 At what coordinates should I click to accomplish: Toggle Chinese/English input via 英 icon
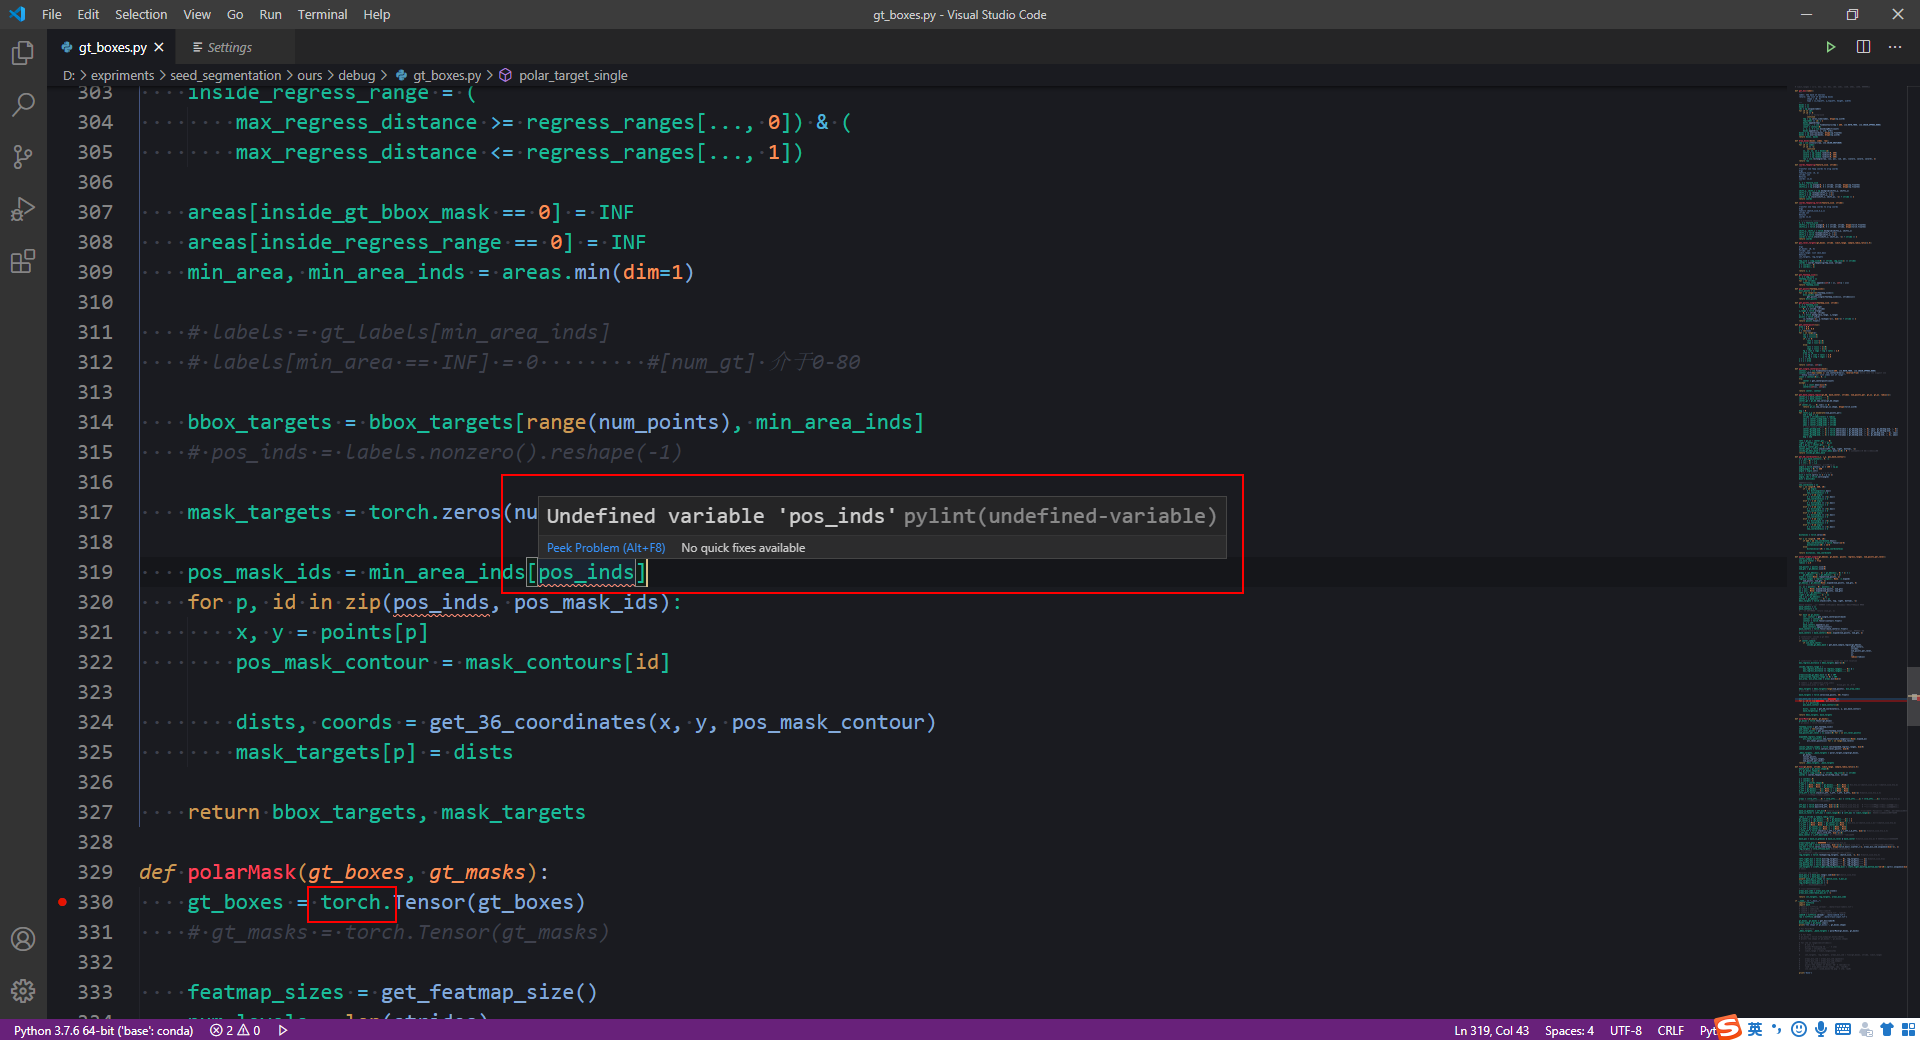[x=1753, y=1029]
